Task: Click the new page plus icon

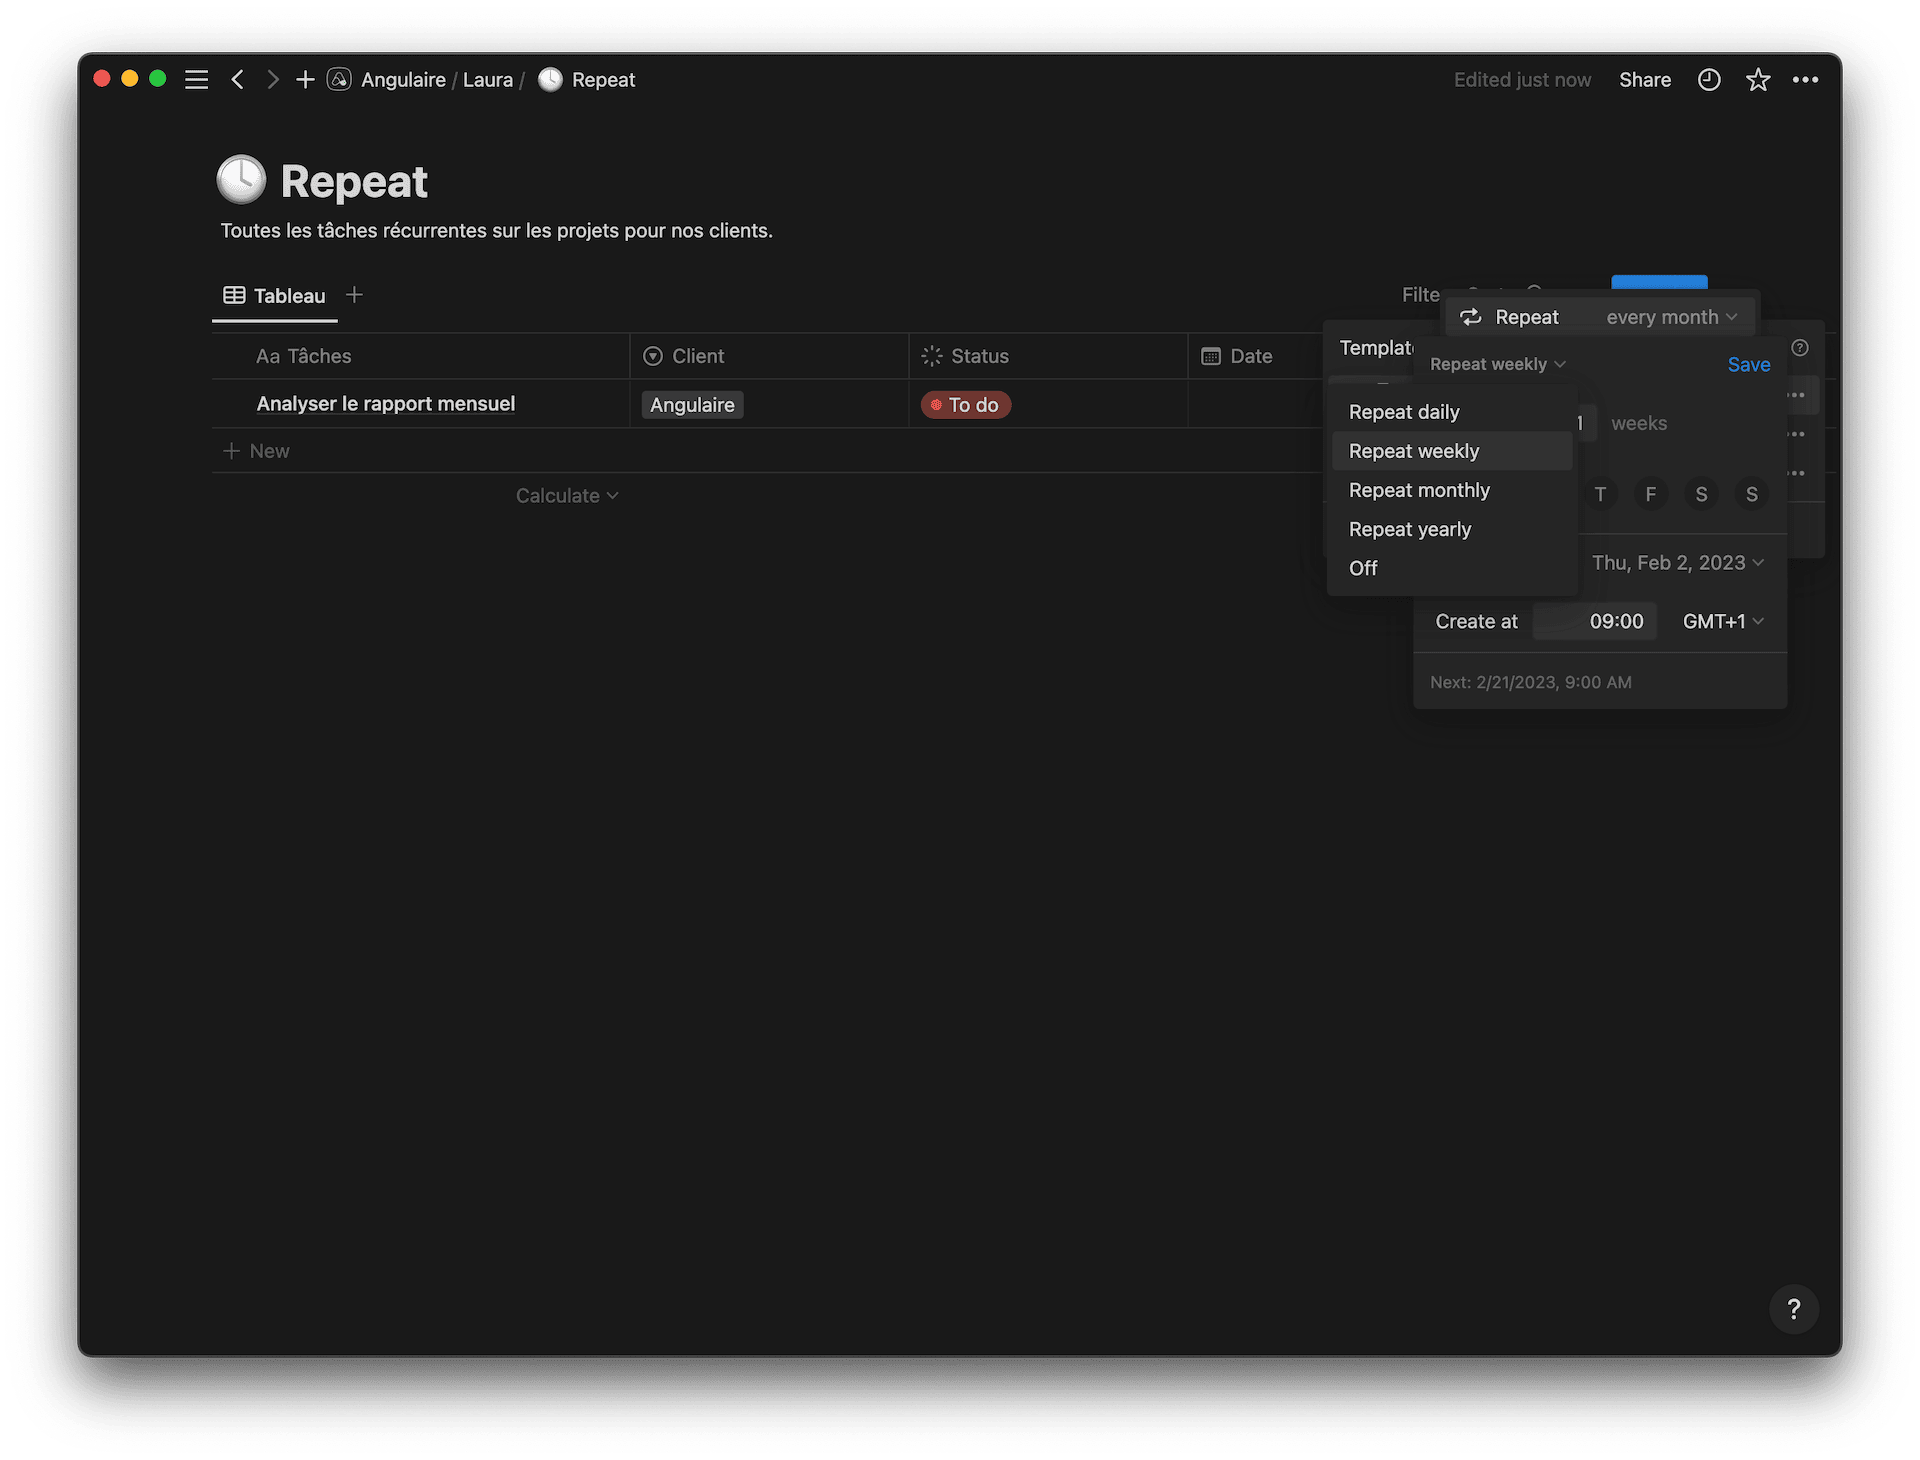Action: 305,80
